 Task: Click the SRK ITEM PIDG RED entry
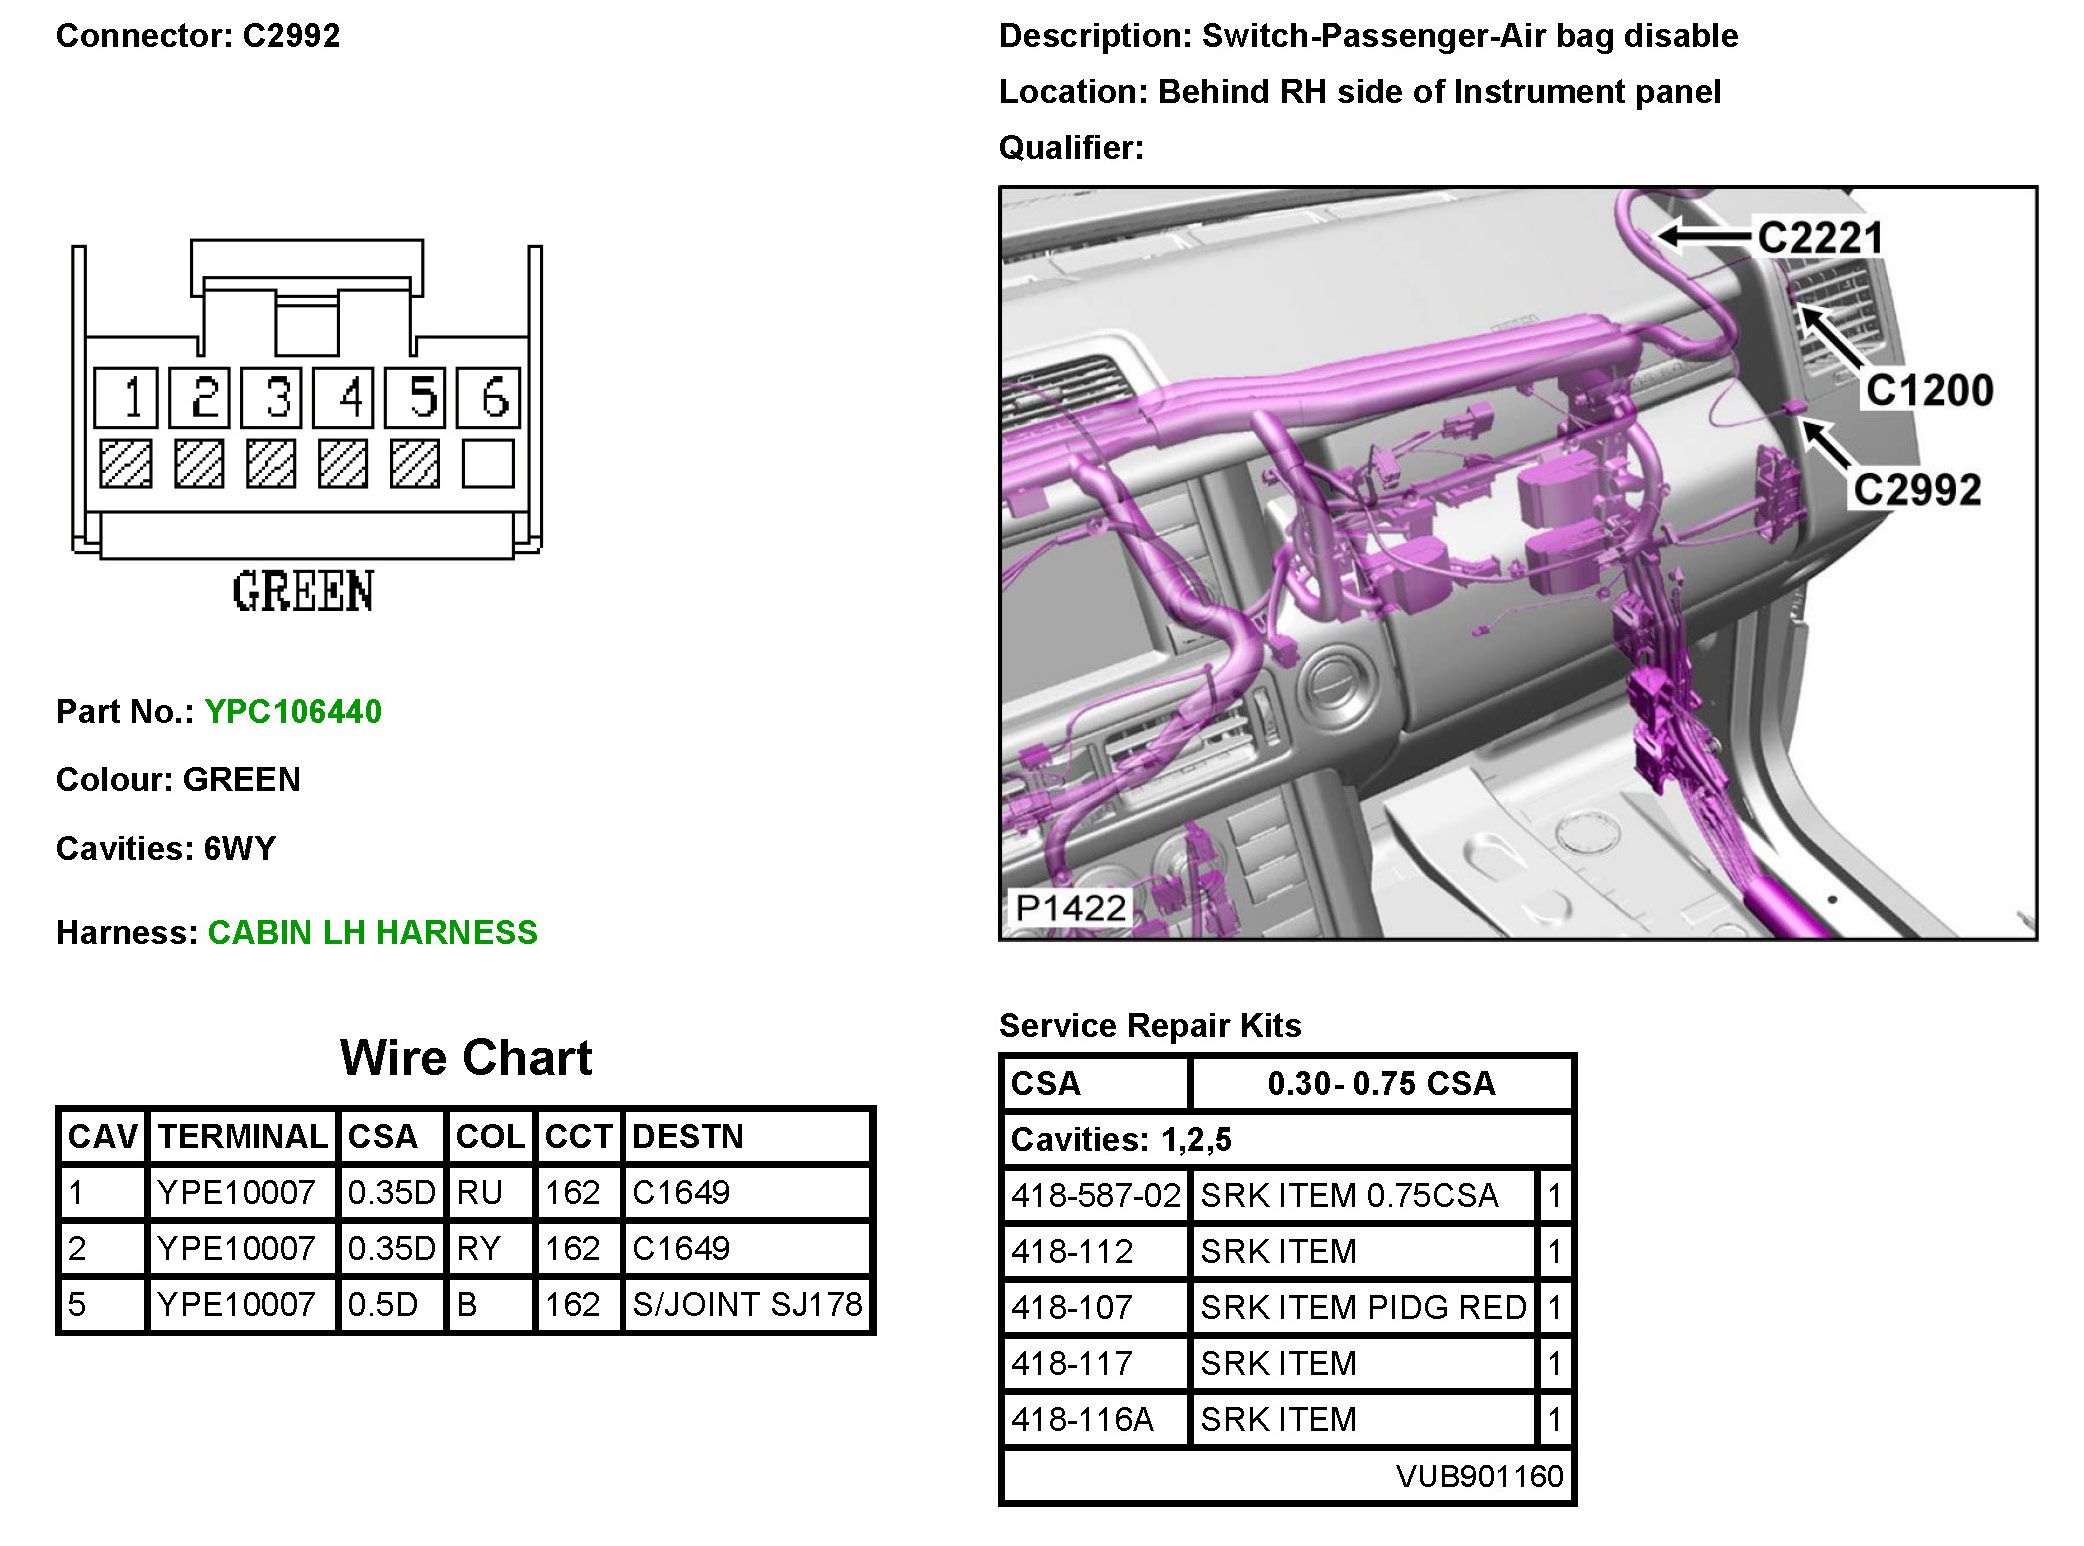(x=1362, y=1307)
